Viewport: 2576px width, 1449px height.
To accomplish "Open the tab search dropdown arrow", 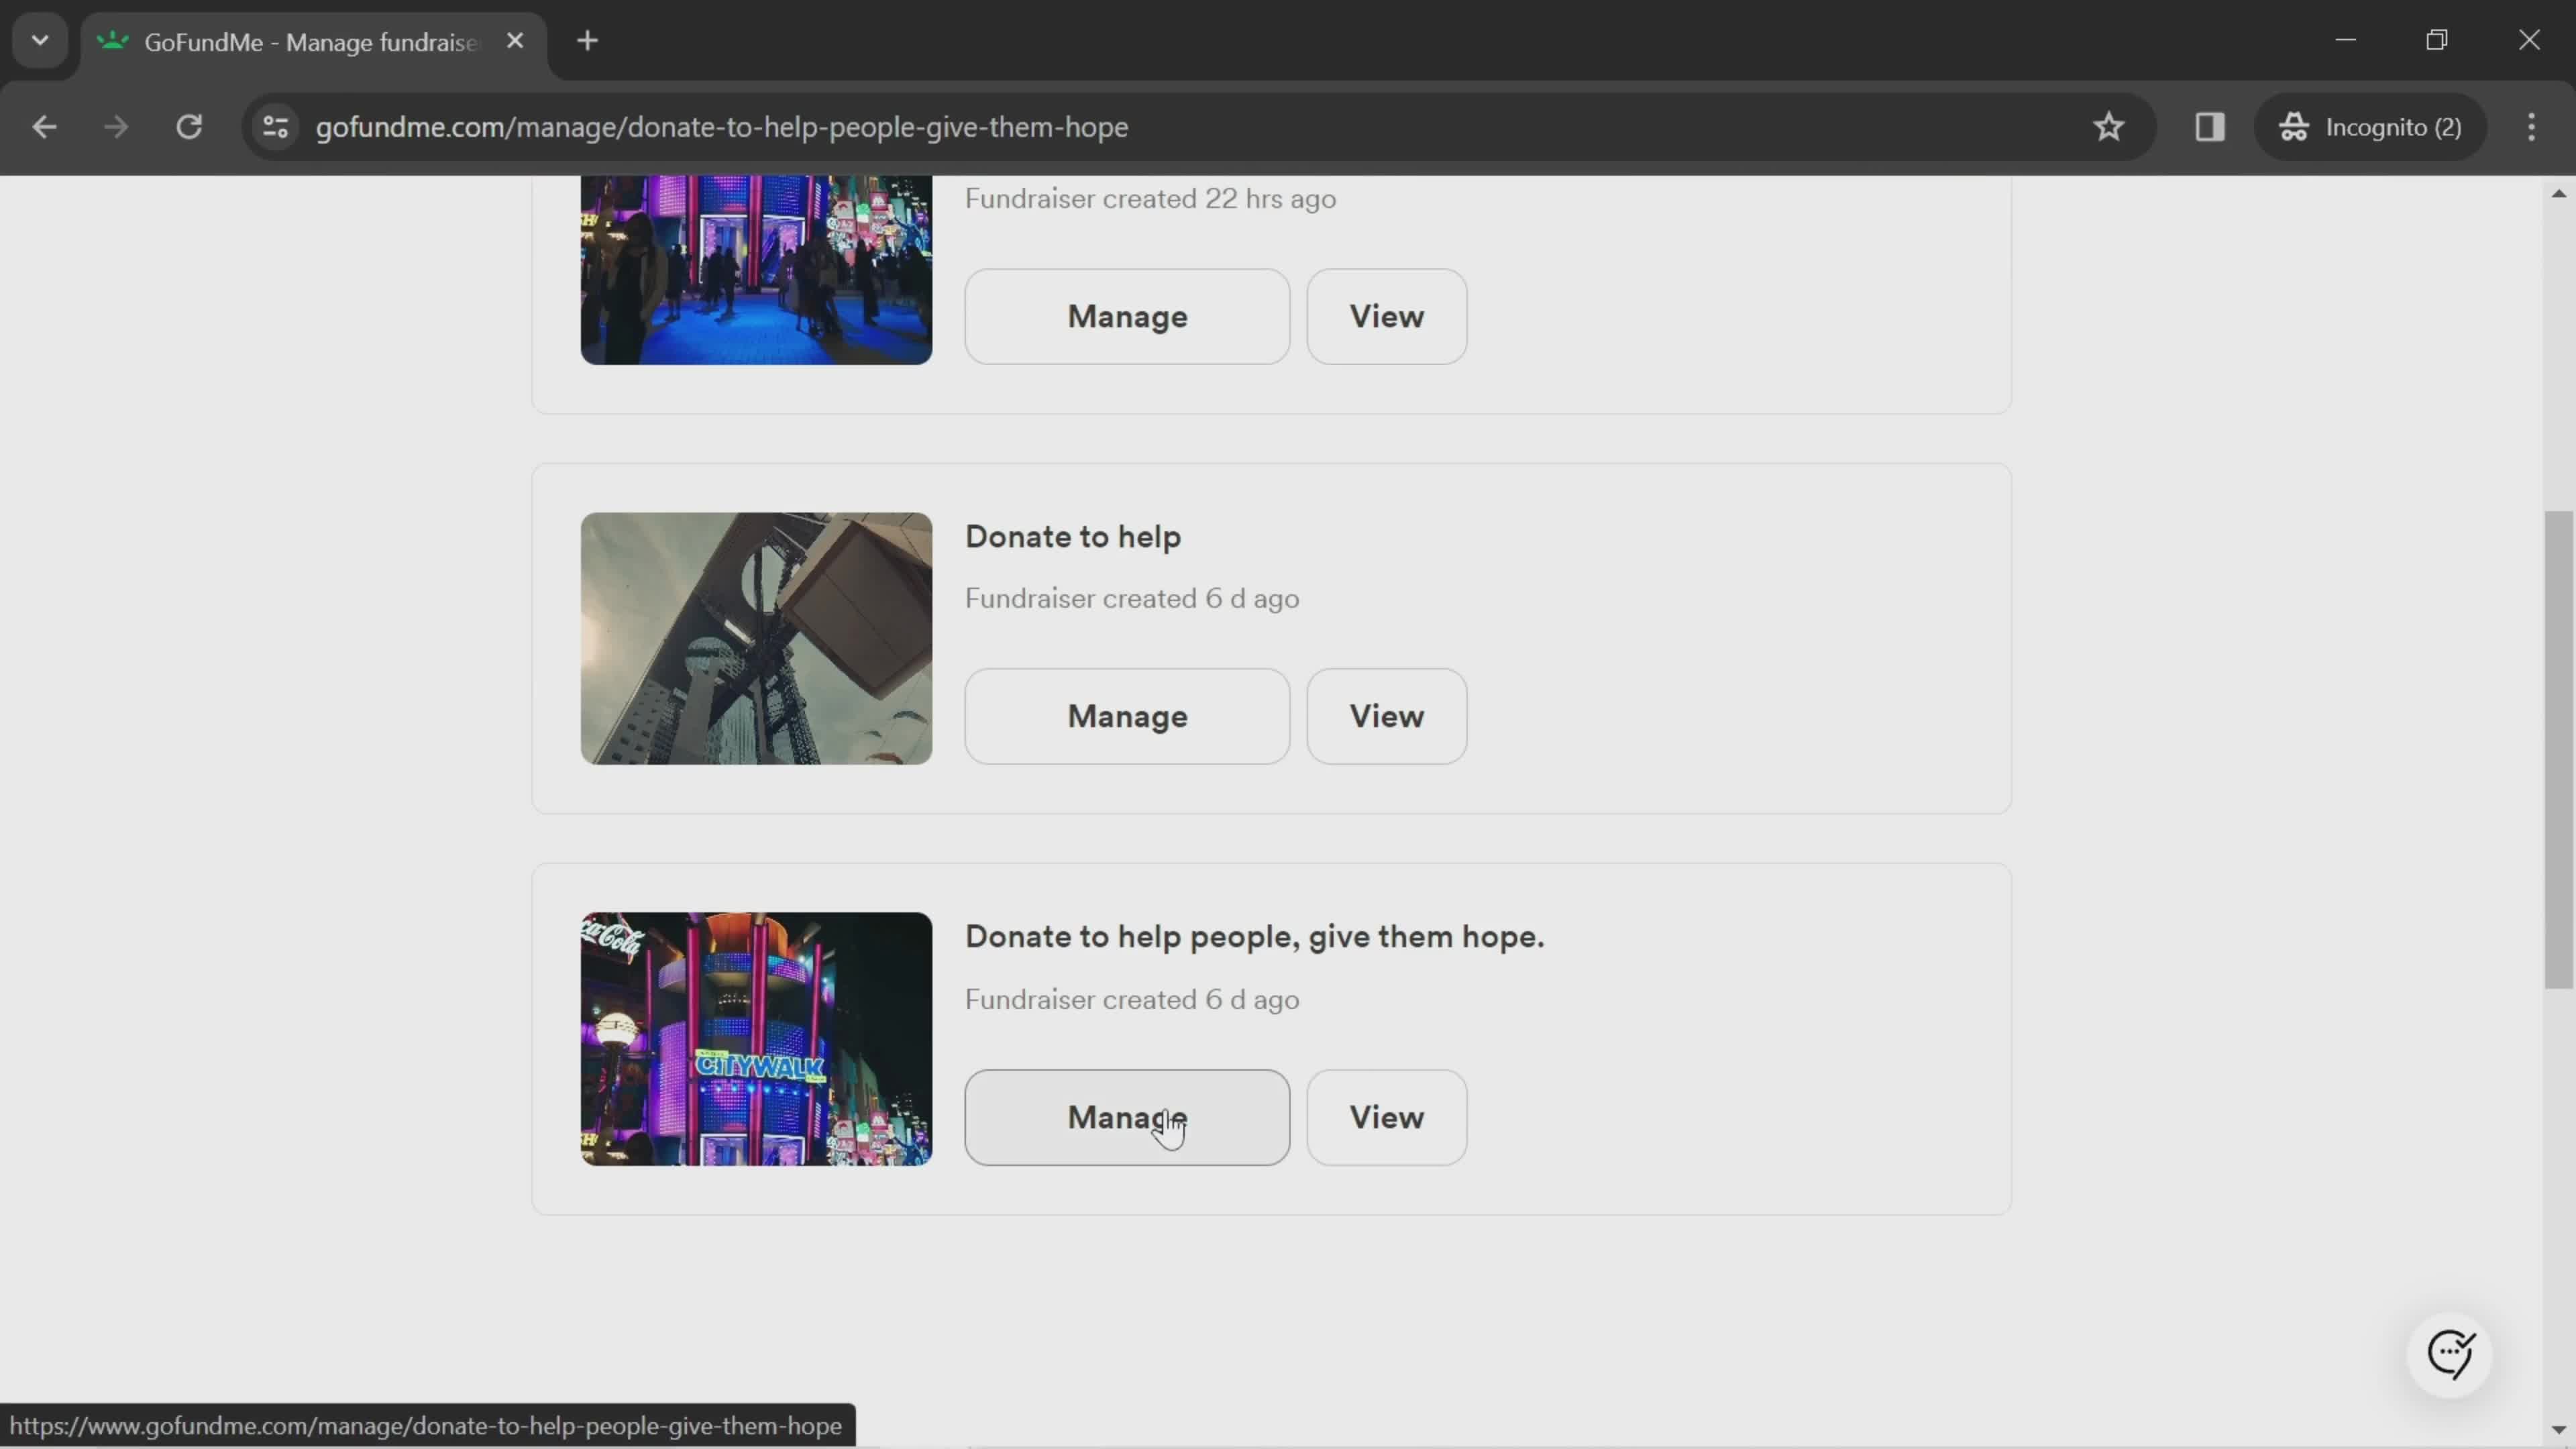I will (x=40, y=41).
